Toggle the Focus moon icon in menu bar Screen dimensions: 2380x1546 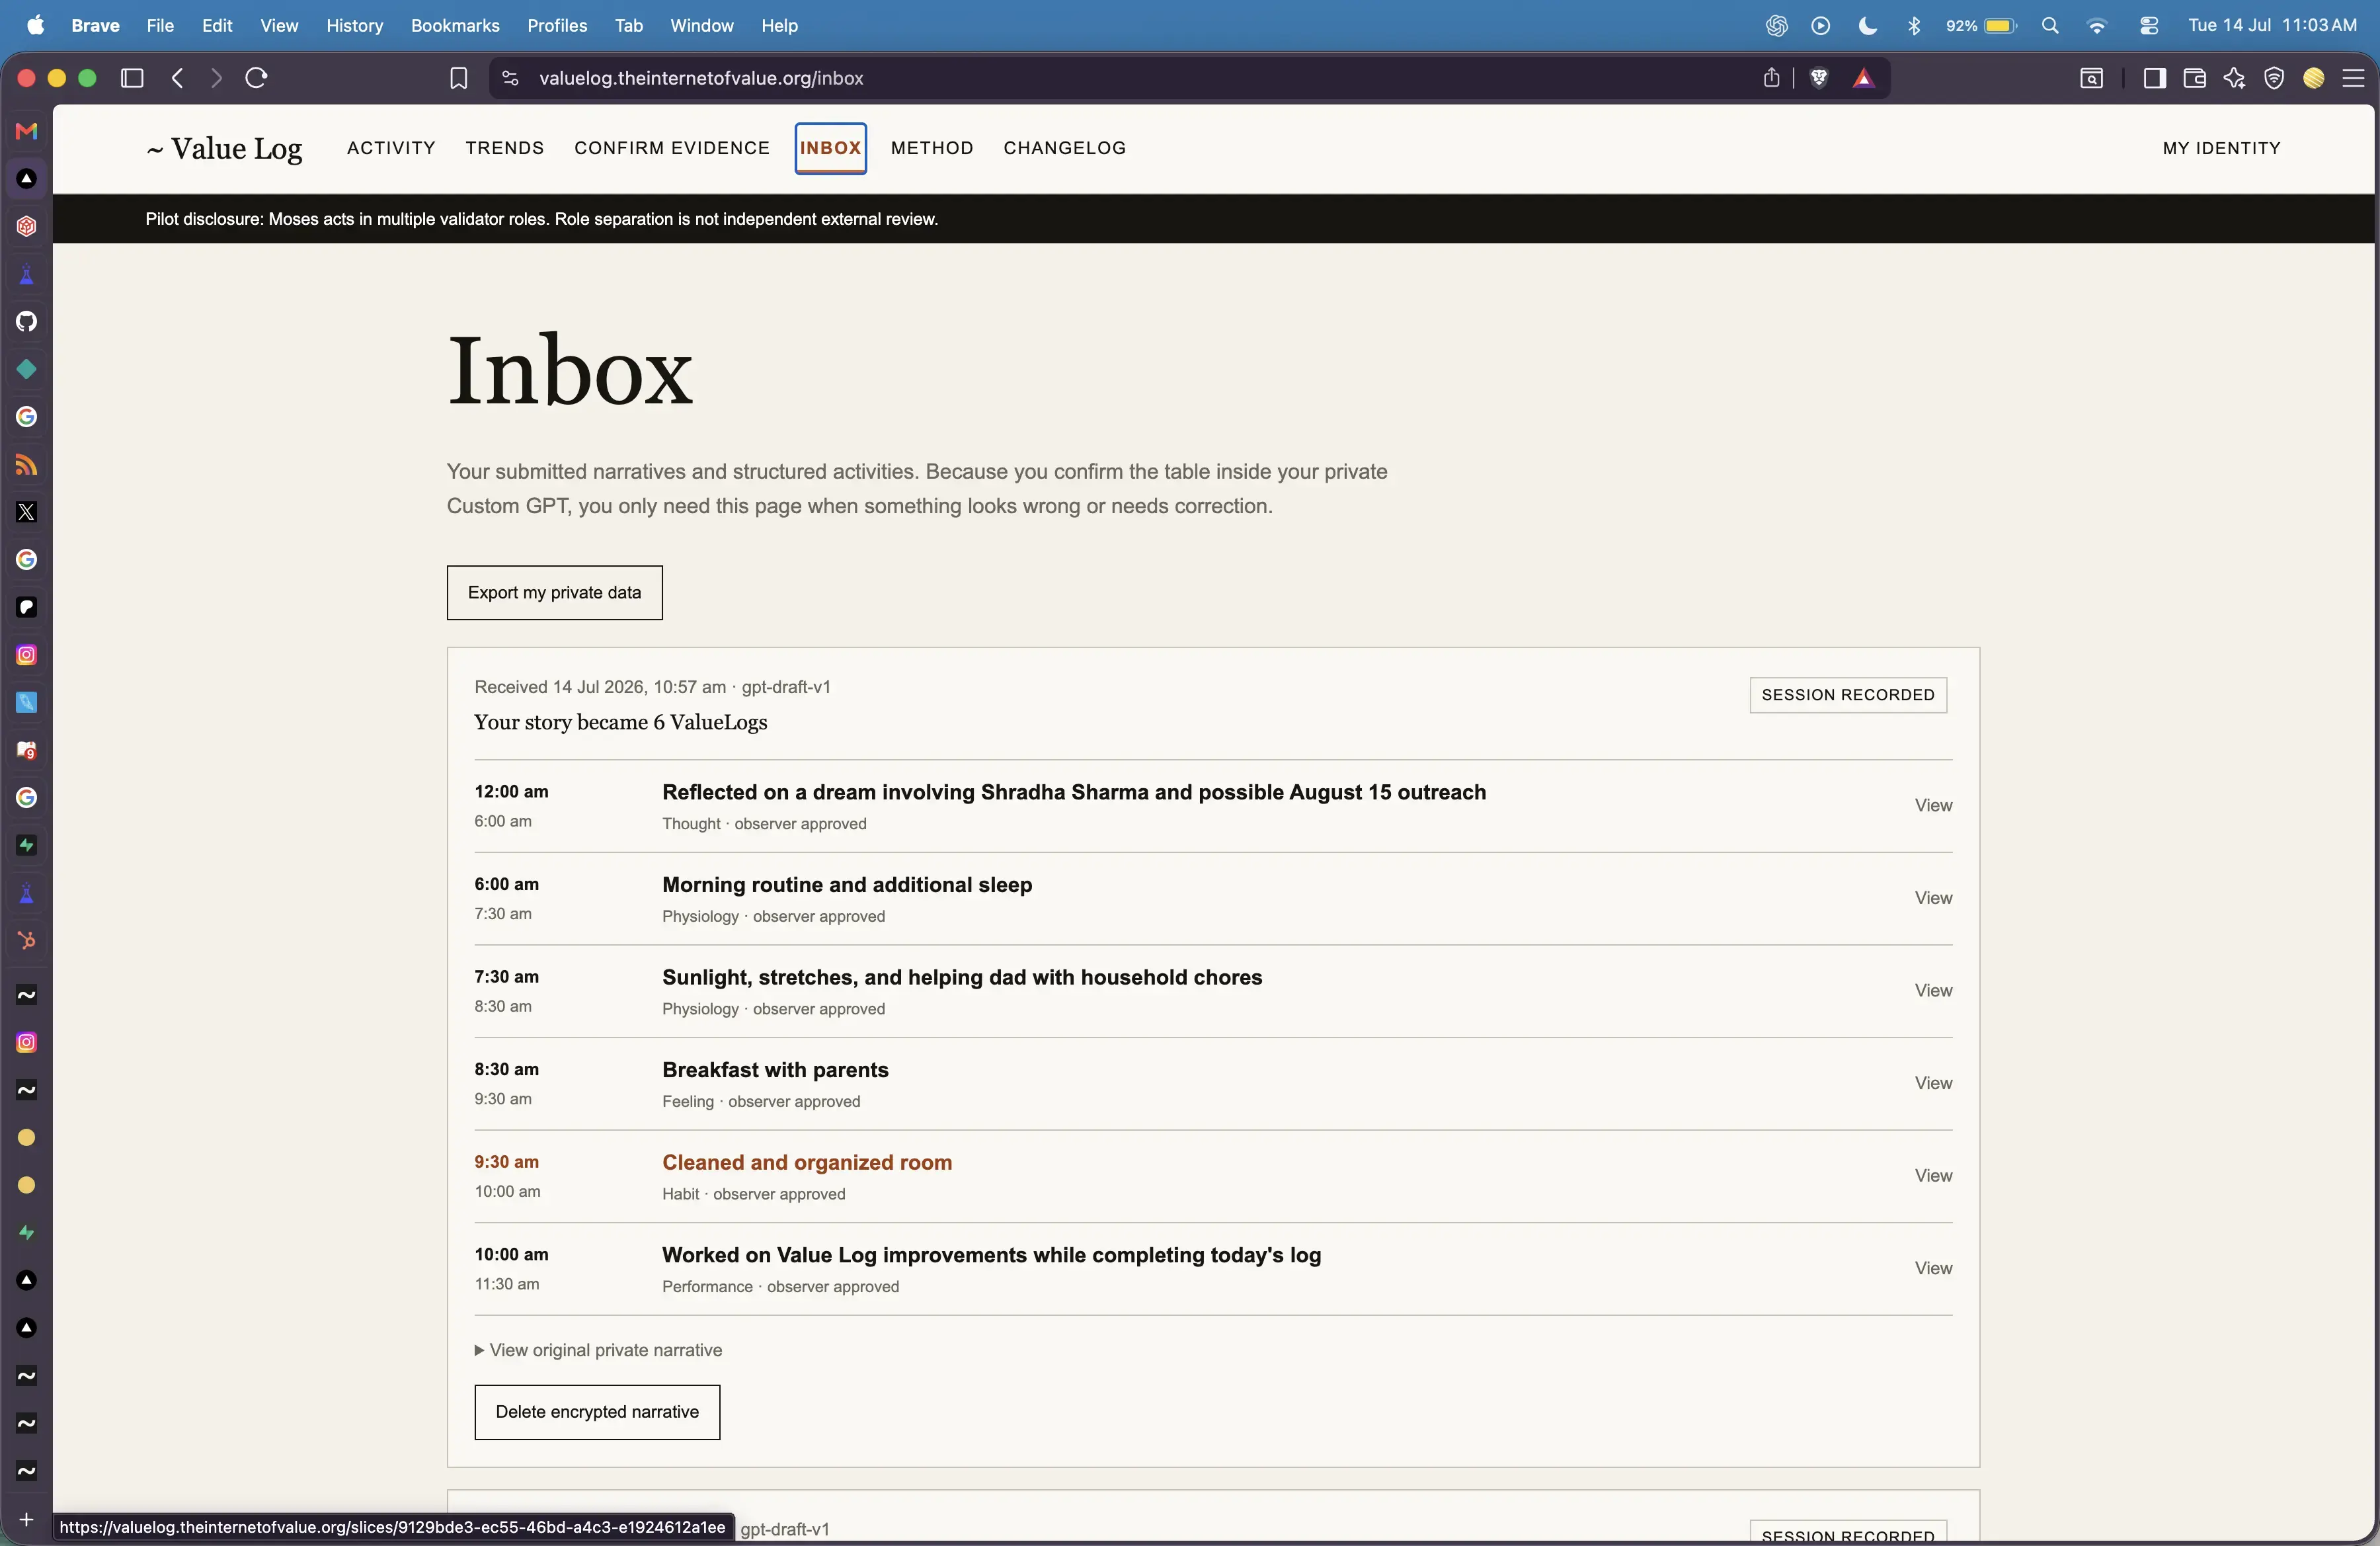(1867, 26)
